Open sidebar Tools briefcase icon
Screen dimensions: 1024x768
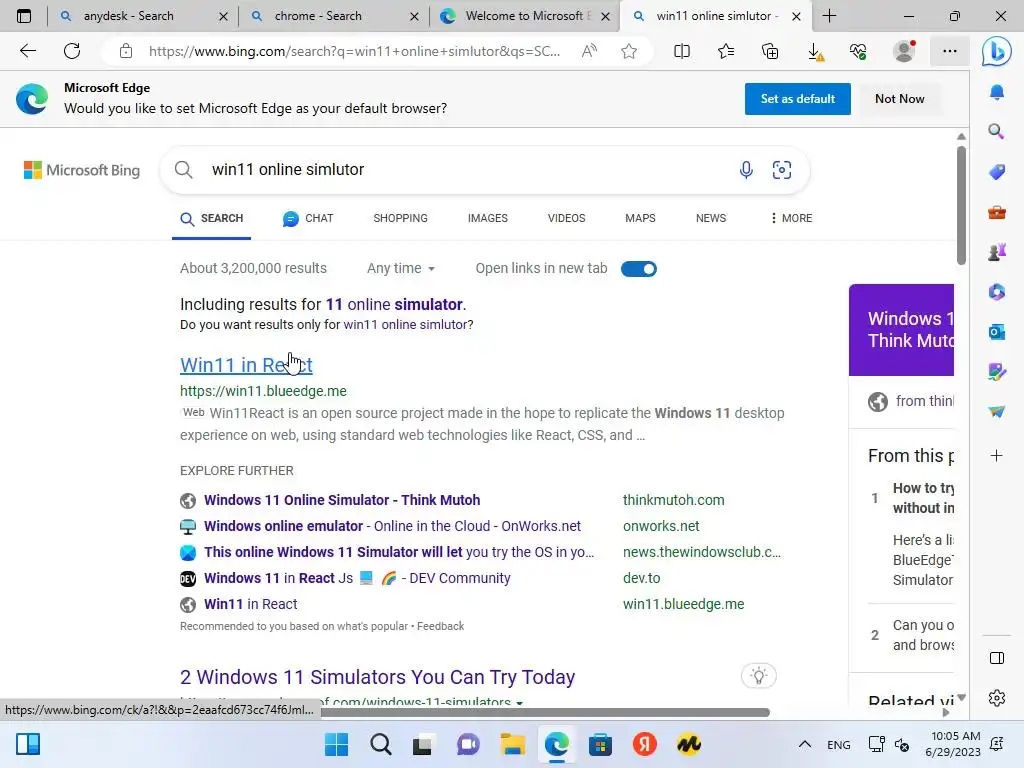coord(997,212)
